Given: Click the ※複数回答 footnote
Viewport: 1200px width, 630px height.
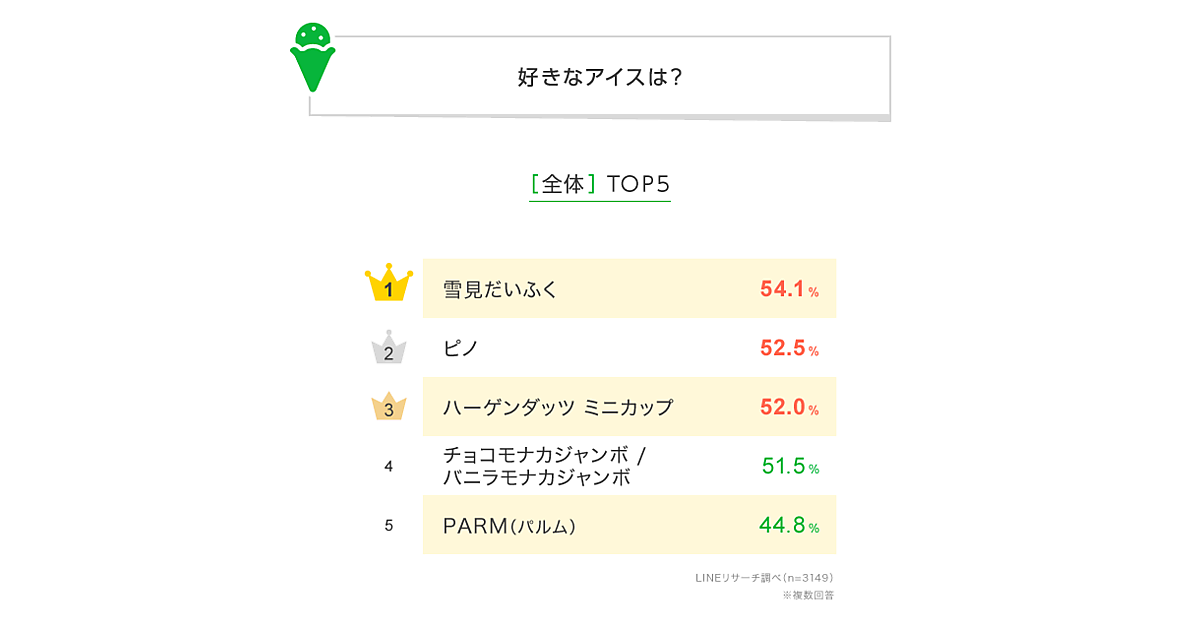Looking at the screenshot, I should (808, 595).
